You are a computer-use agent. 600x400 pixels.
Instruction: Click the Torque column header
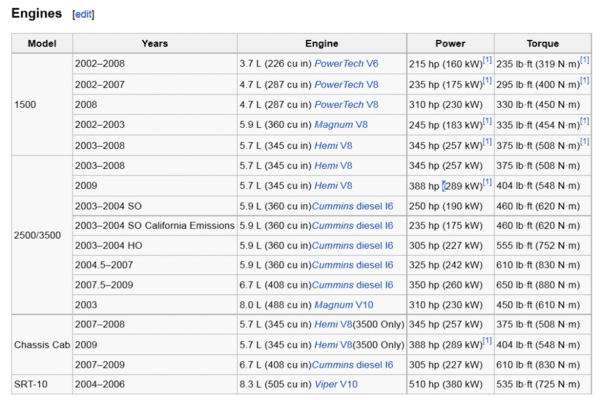click(543, 43)
